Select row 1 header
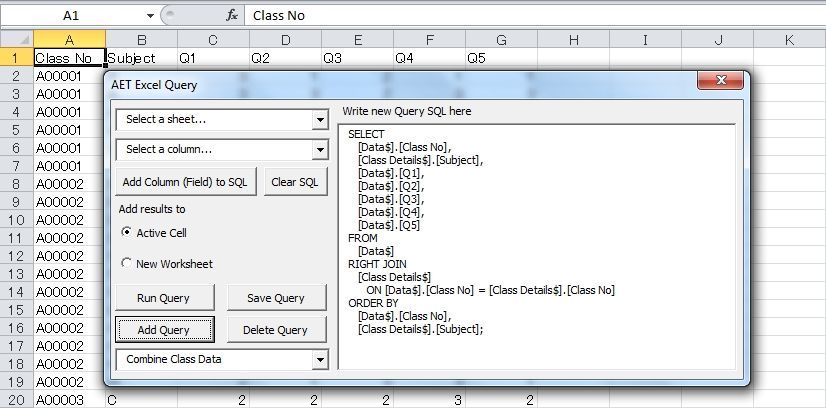This screenshot has width=826, height=408. pyautogui.click(x=16, y=58)
